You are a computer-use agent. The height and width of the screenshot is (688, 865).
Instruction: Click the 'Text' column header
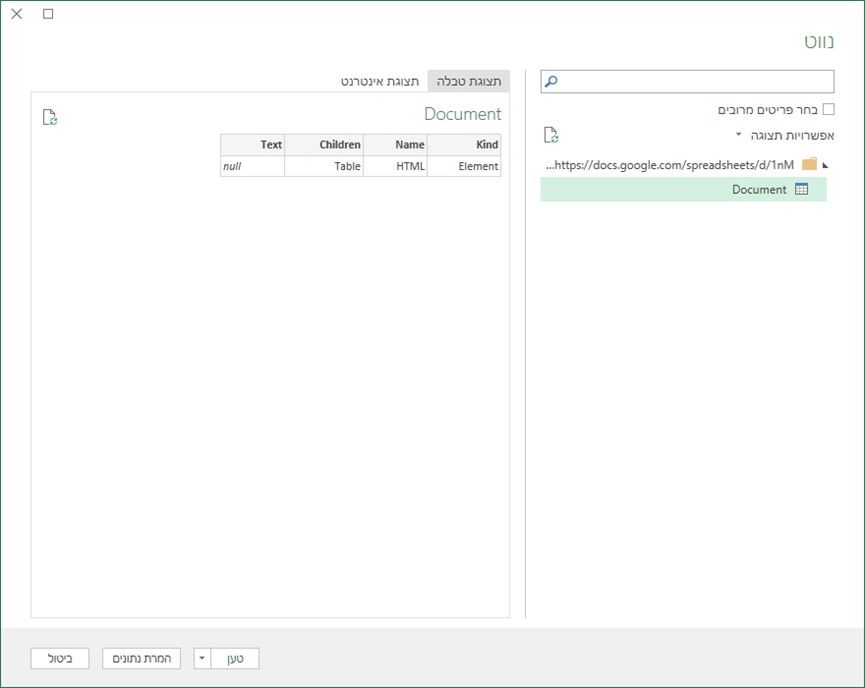[x=253, y=145]
